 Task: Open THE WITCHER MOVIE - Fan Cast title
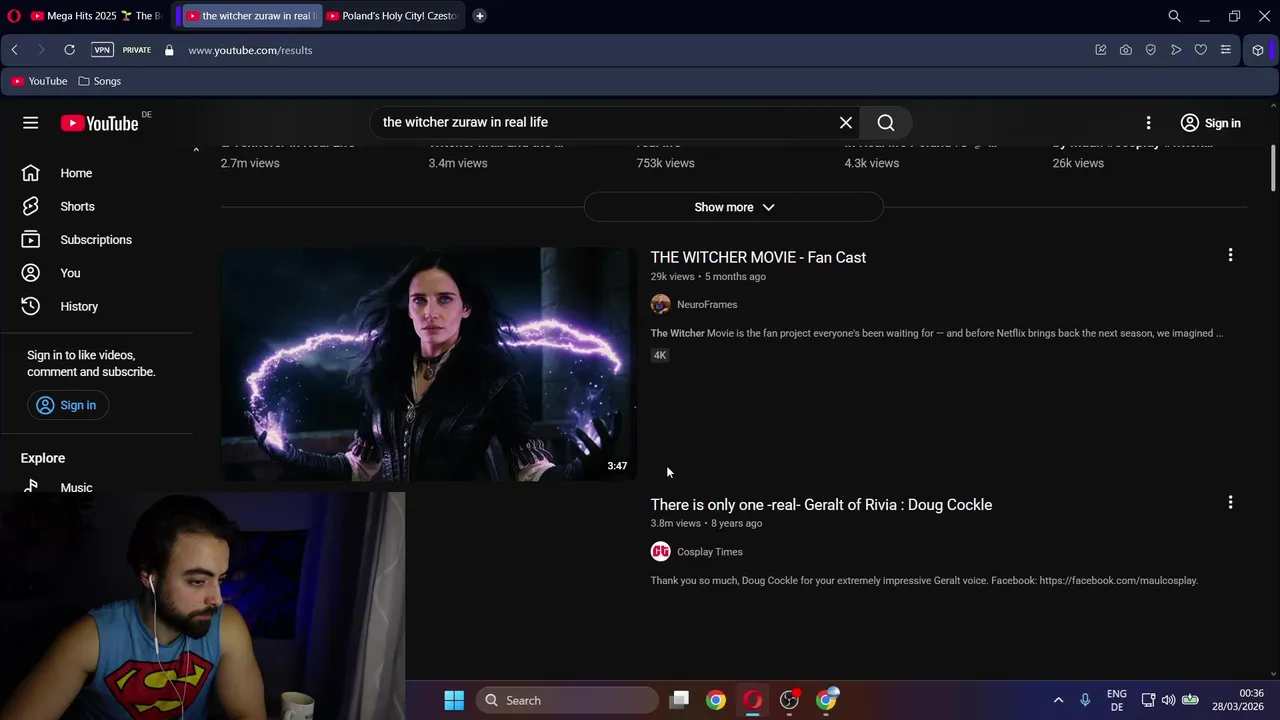coord(758,257)
